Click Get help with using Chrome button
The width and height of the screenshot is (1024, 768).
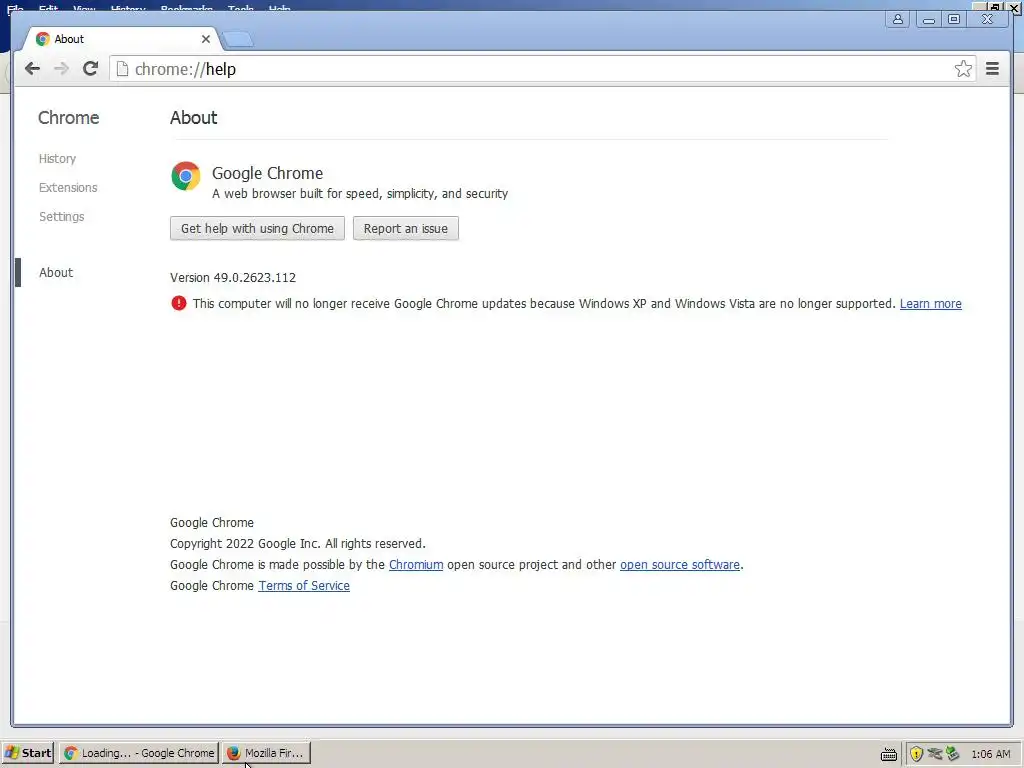(x=257, y=229)
